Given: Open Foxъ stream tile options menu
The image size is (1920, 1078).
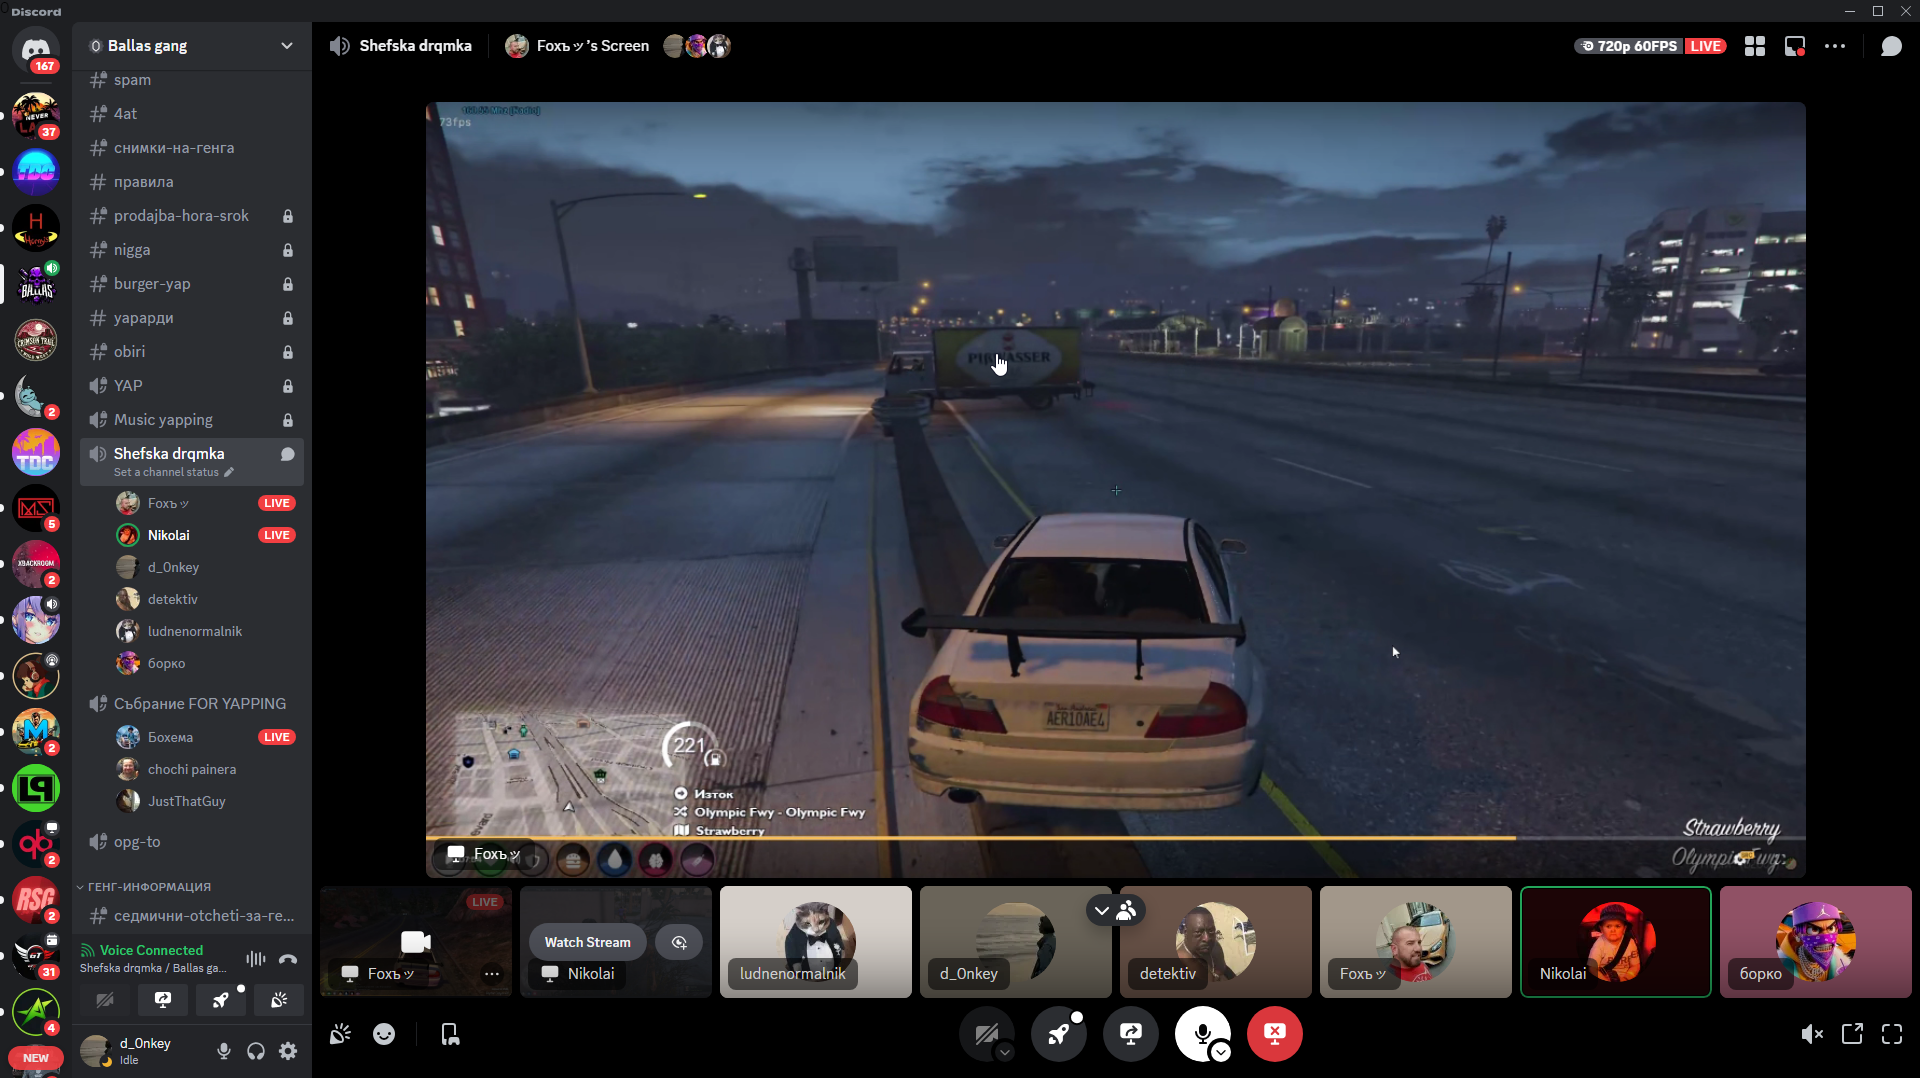Looking at the screenshot, I should click(492, 973).
